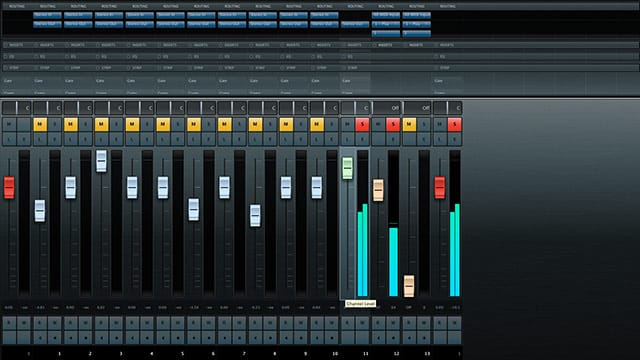This screenshot has height=360, width=640.
Task: Open channel 10 input routing dropdown
Action: pyautogui.click(x=324, y=15)
